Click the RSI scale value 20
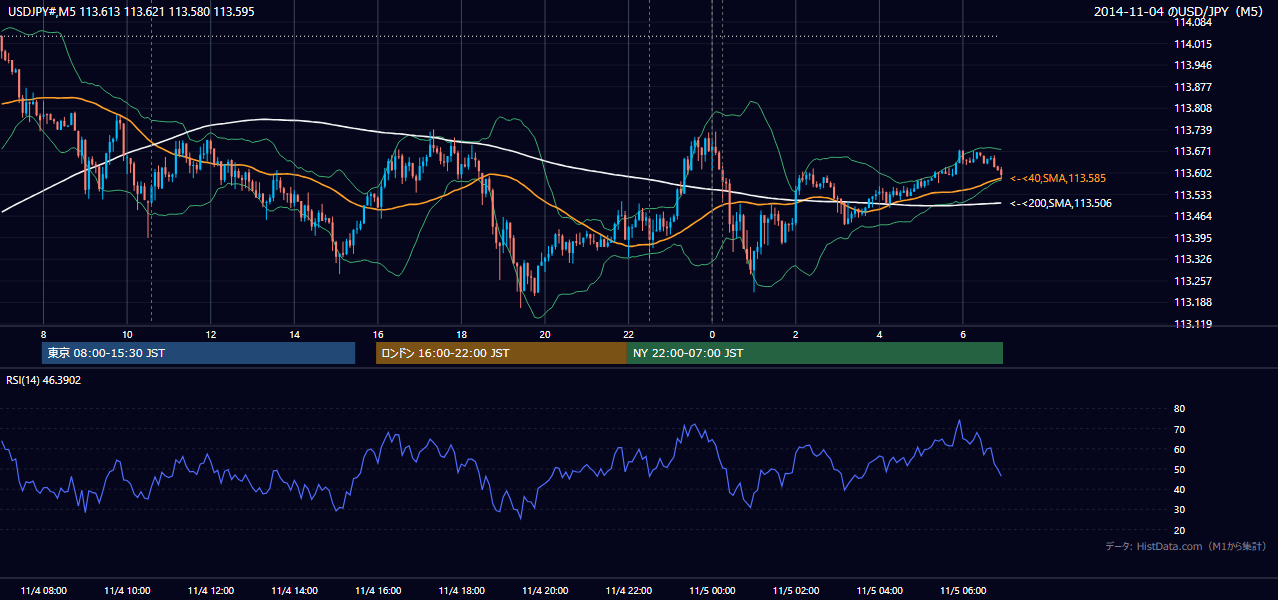Screen dimensions: 1278x600 click(x=1180, y=530)
